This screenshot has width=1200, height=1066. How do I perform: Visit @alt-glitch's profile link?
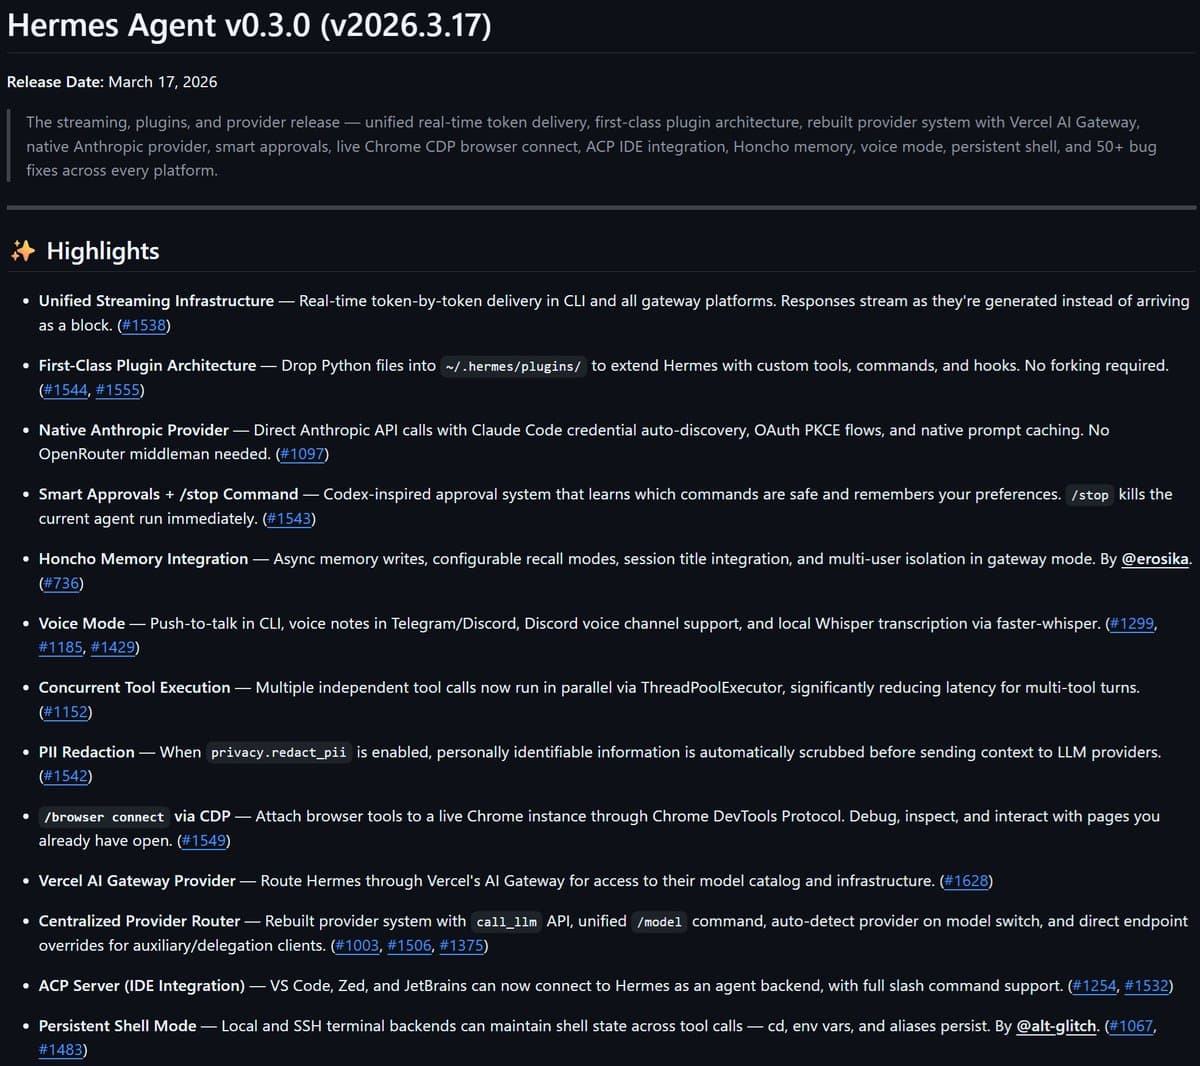pos(1055,1026)
